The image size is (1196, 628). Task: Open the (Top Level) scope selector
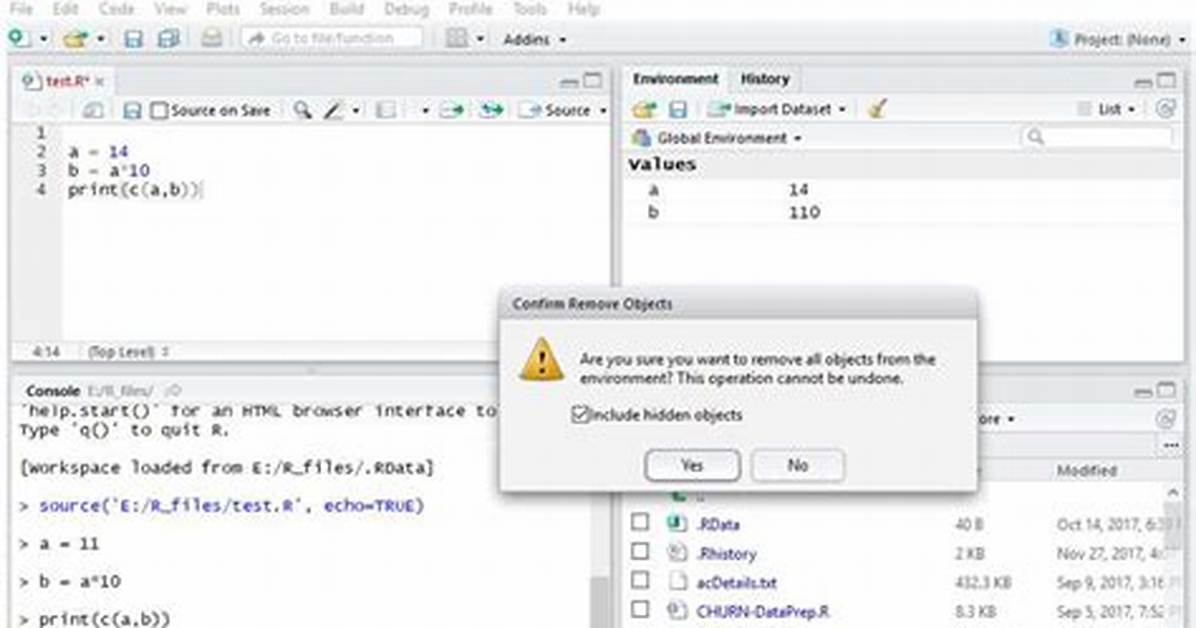128,352
